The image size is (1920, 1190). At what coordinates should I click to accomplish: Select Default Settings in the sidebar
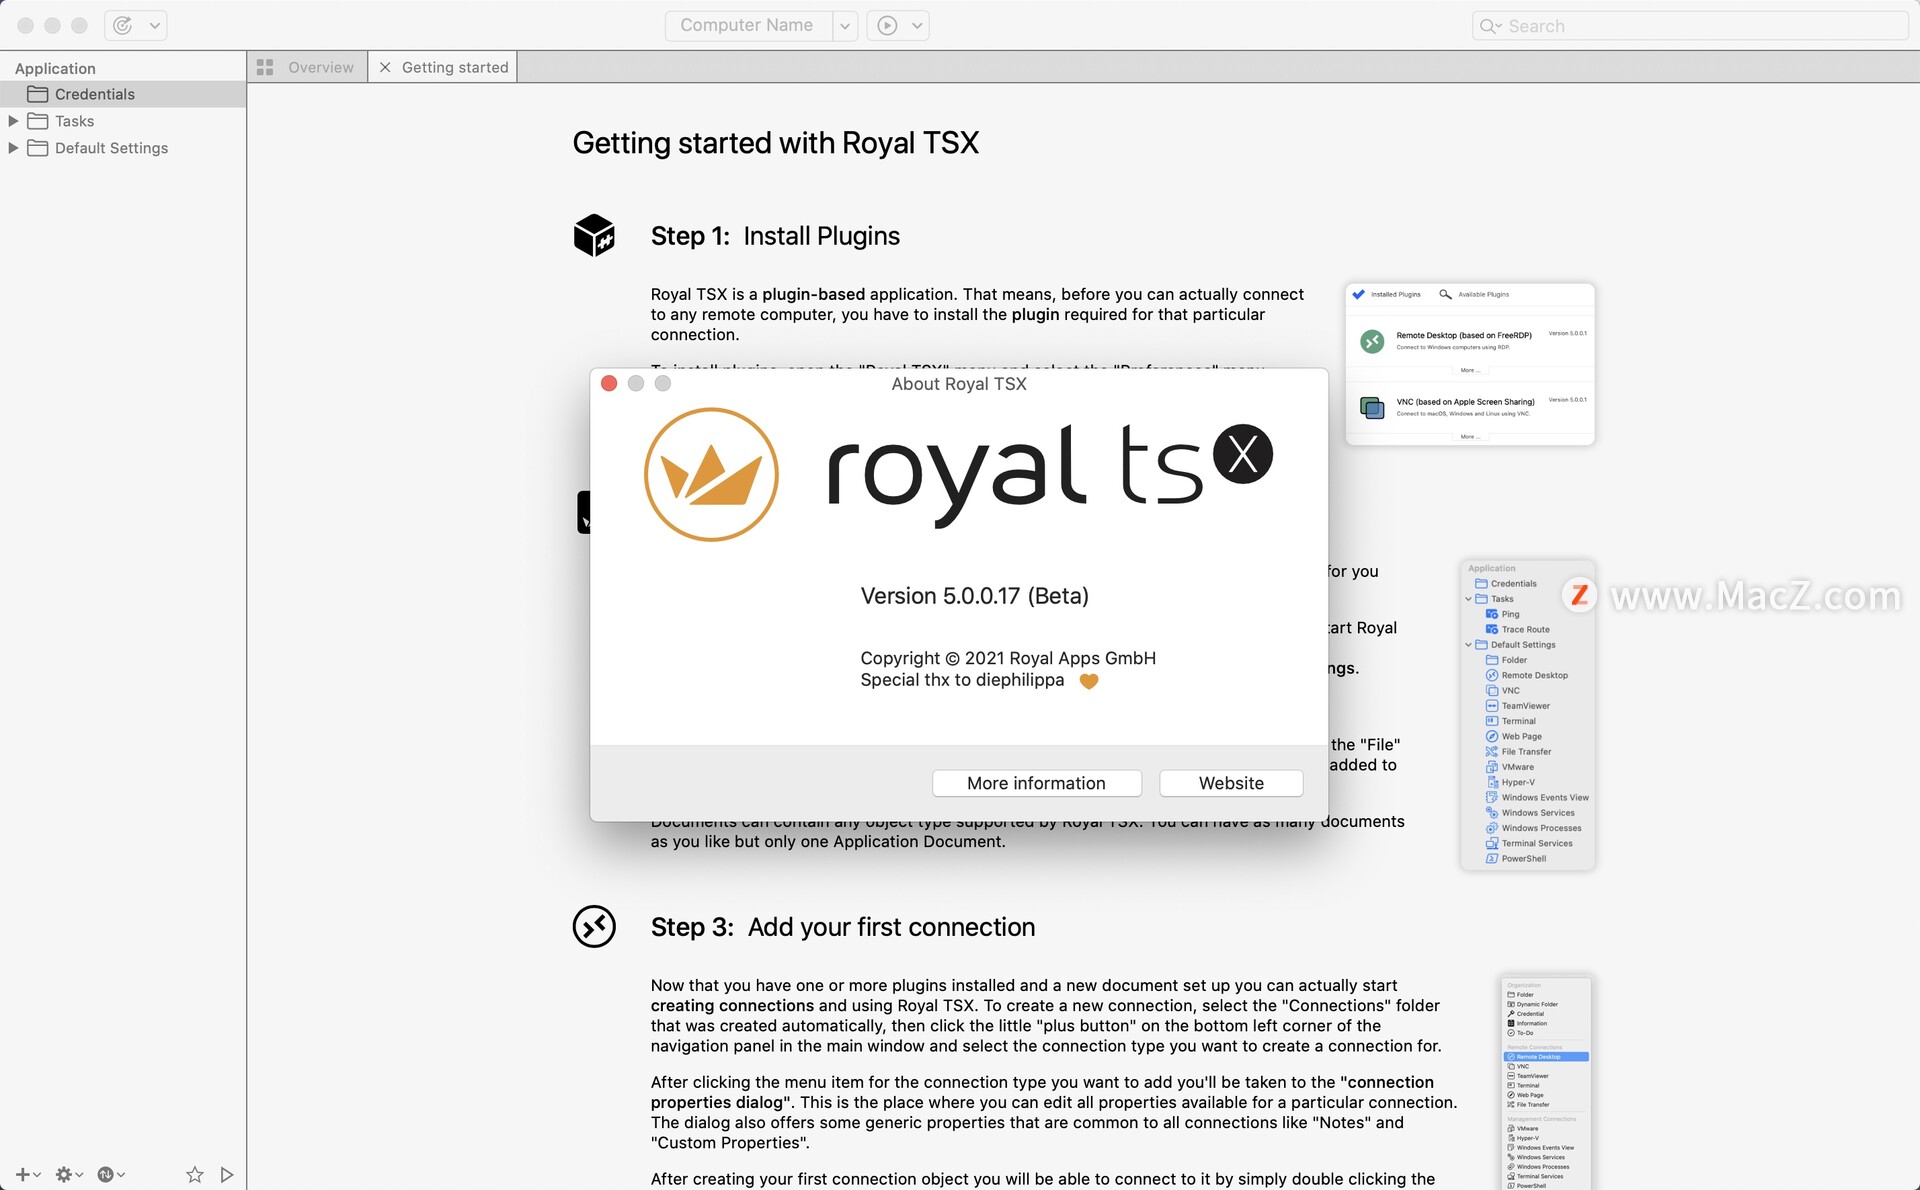tap(111, 148)
